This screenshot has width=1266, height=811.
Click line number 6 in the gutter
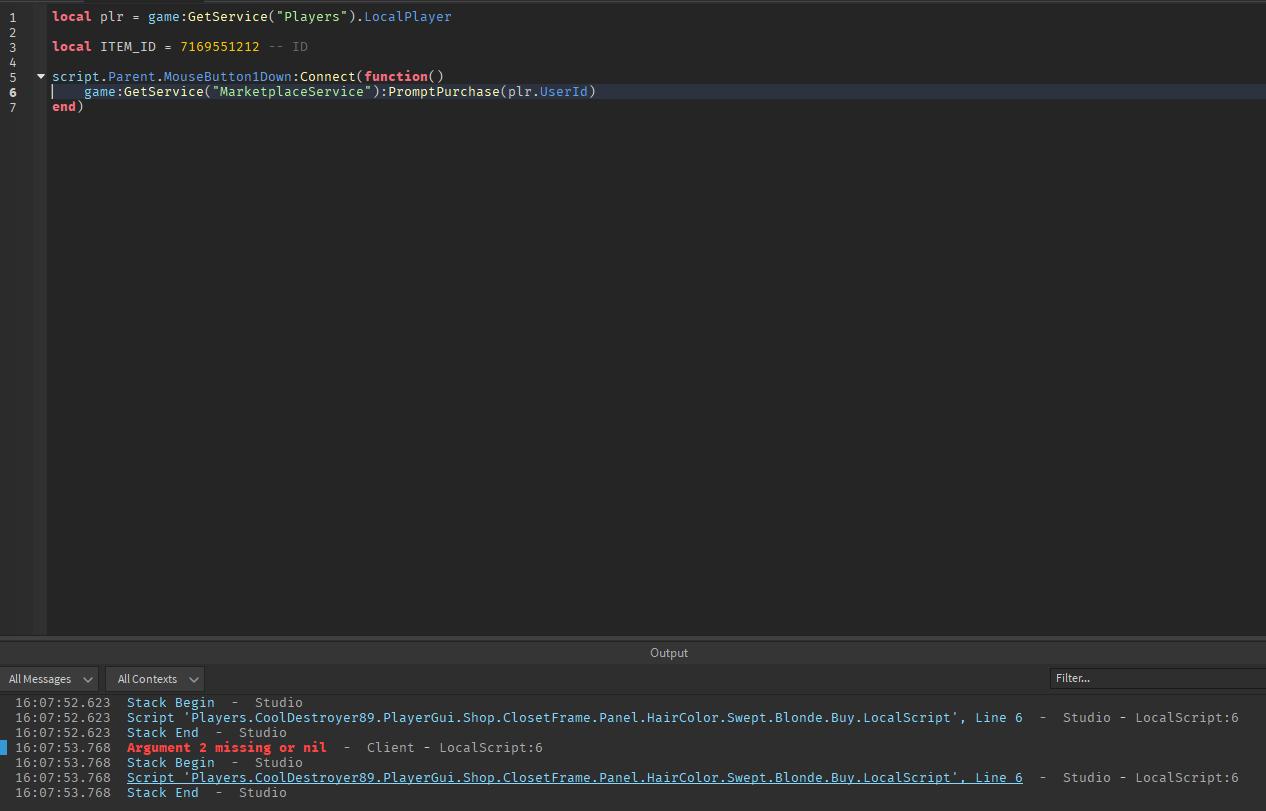pos(12,91)
